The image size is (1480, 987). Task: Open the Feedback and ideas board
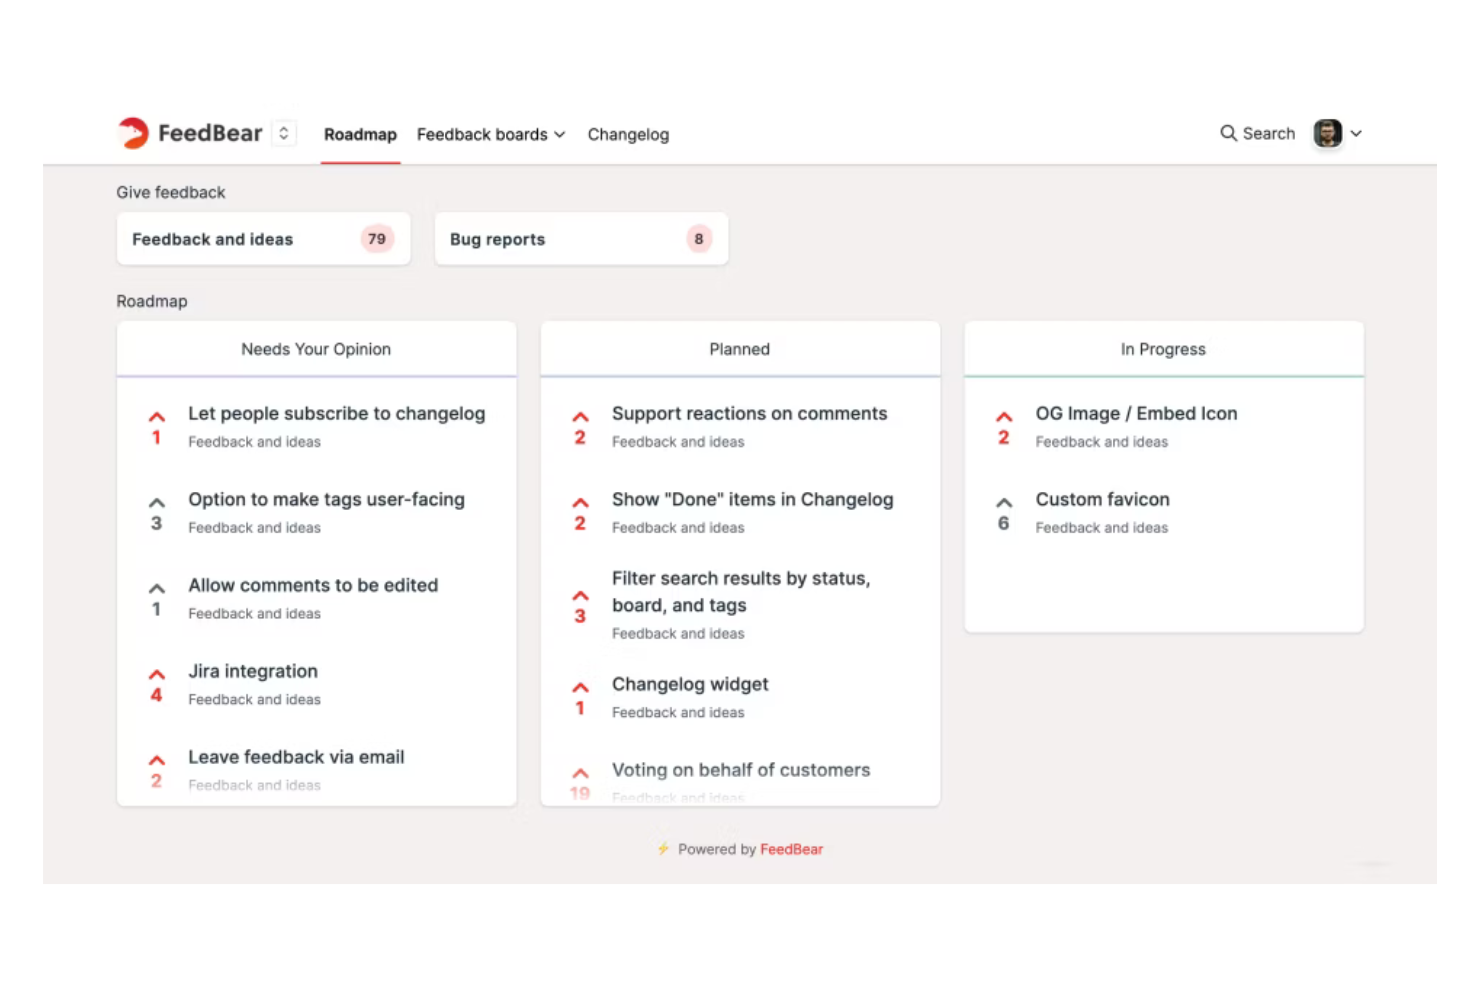tap(263, 239)
